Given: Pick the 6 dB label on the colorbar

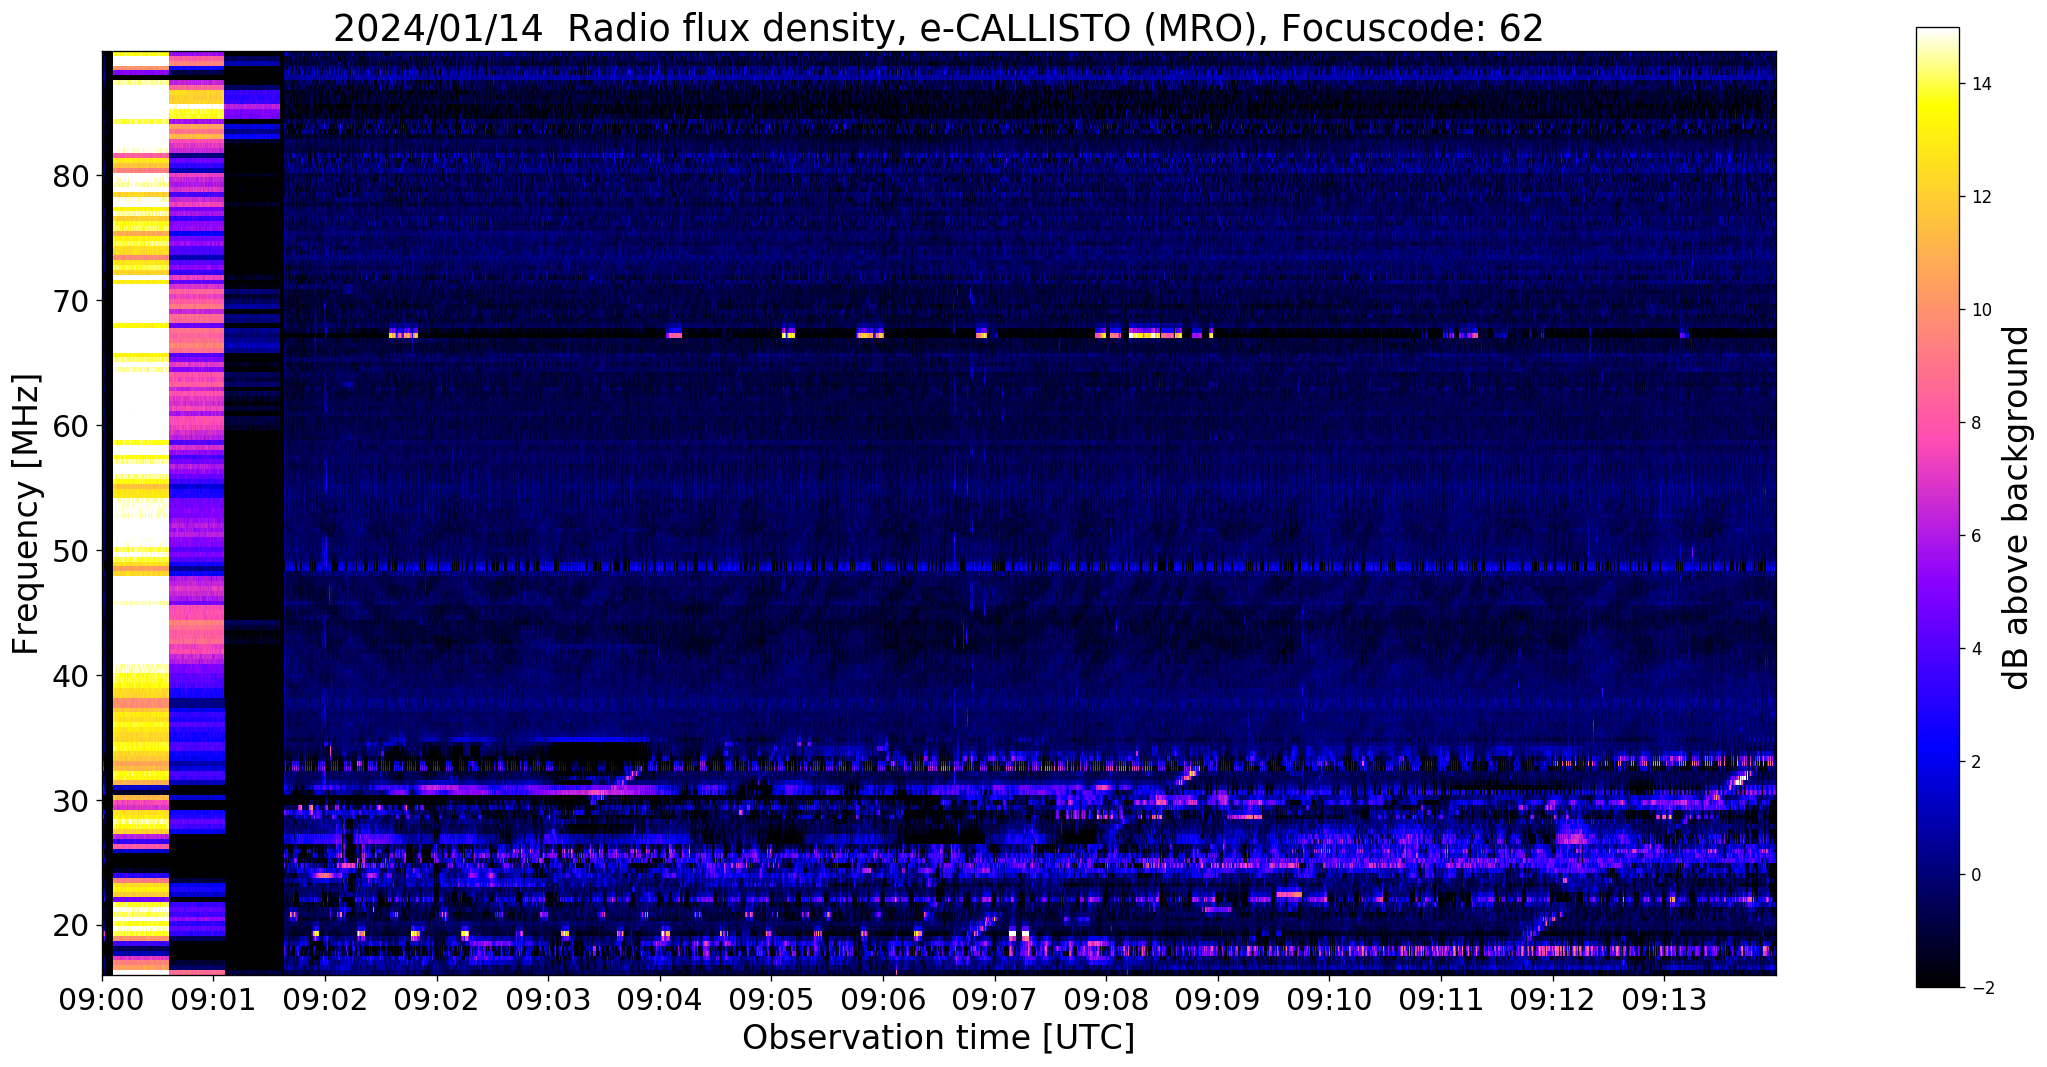Looking at the screenshot, I should pyautogui.click(x=1976, y=537).
